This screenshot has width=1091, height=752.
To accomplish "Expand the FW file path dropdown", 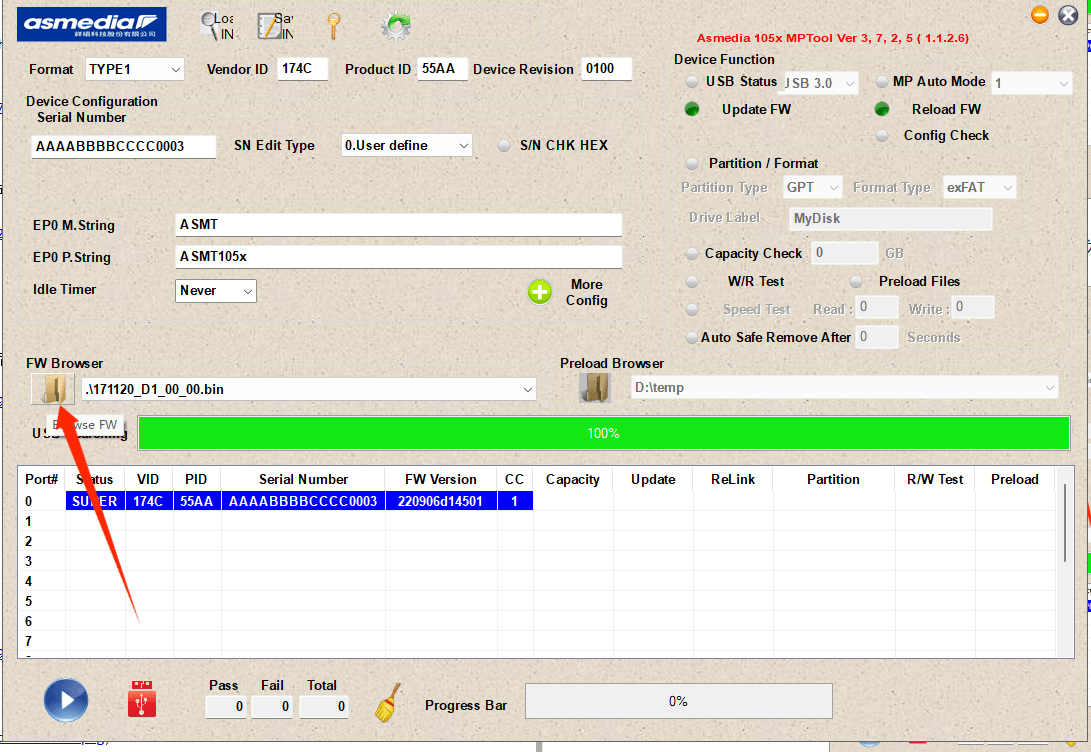I will coord(527,390).
